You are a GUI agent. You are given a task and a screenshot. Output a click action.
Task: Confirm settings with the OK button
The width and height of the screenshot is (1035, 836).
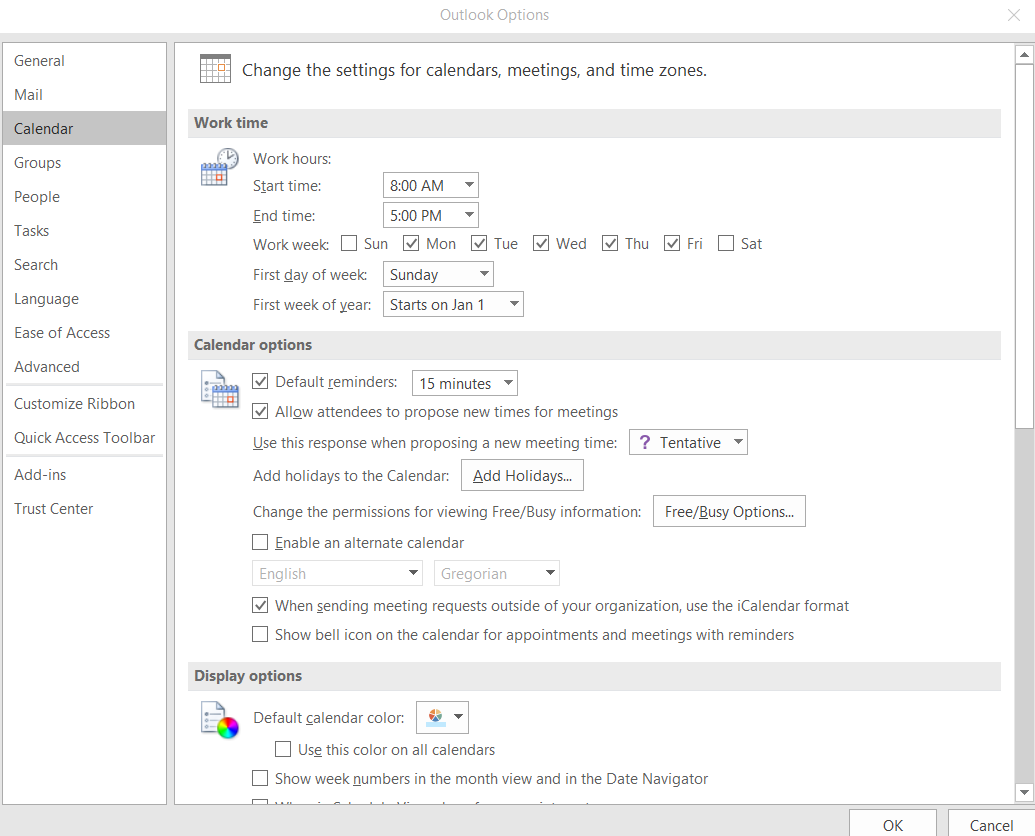(x=892, y=824)
